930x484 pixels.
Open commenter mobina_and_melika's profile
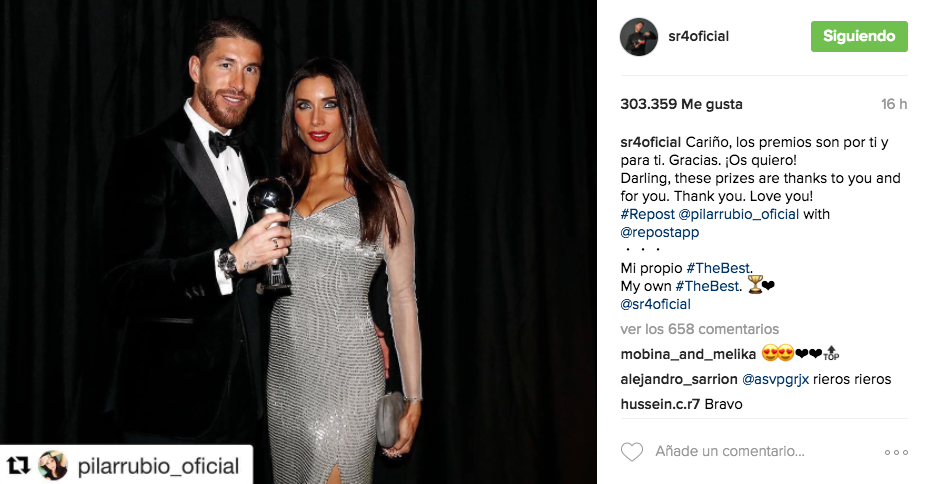tap(688, 354)
